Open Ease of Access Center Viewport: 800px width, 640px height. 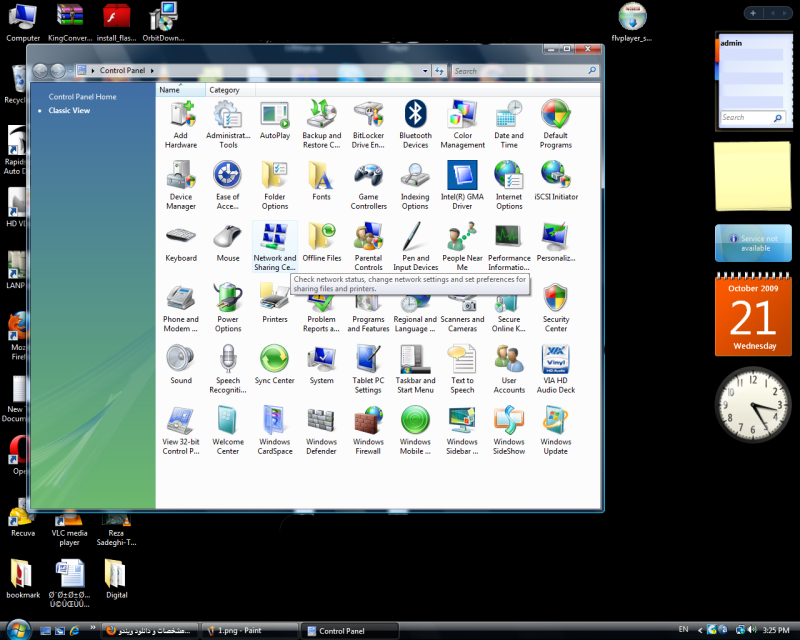[x=228, y=185]
